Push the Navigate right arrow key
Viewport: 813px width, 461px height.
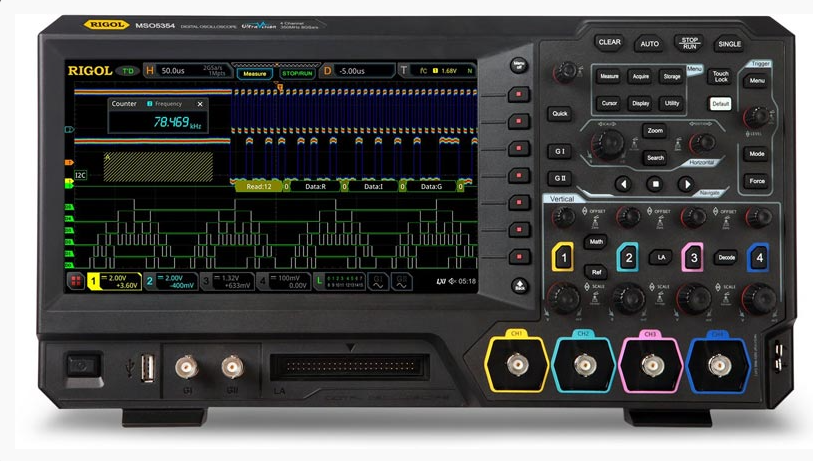coord(686,184)
